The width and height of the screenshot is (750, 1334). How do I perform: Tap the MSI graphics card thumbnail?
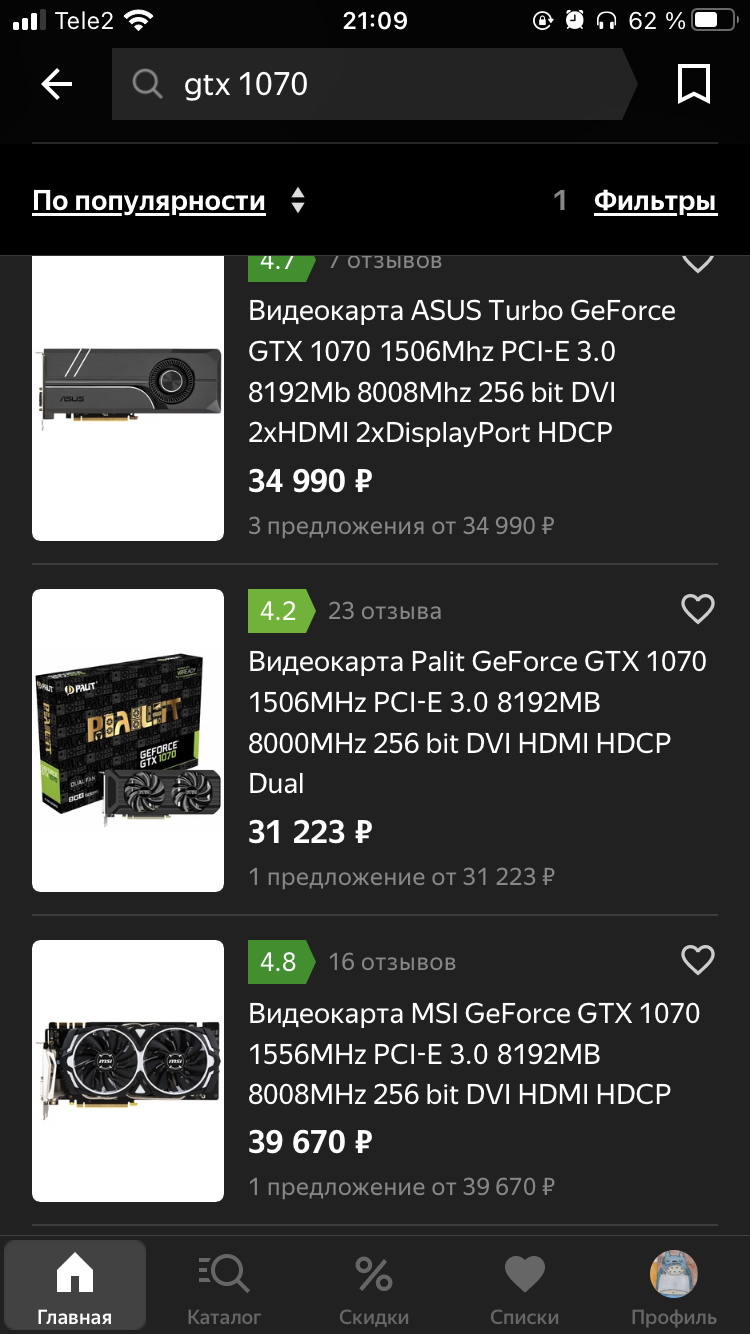pos(128,1070)
